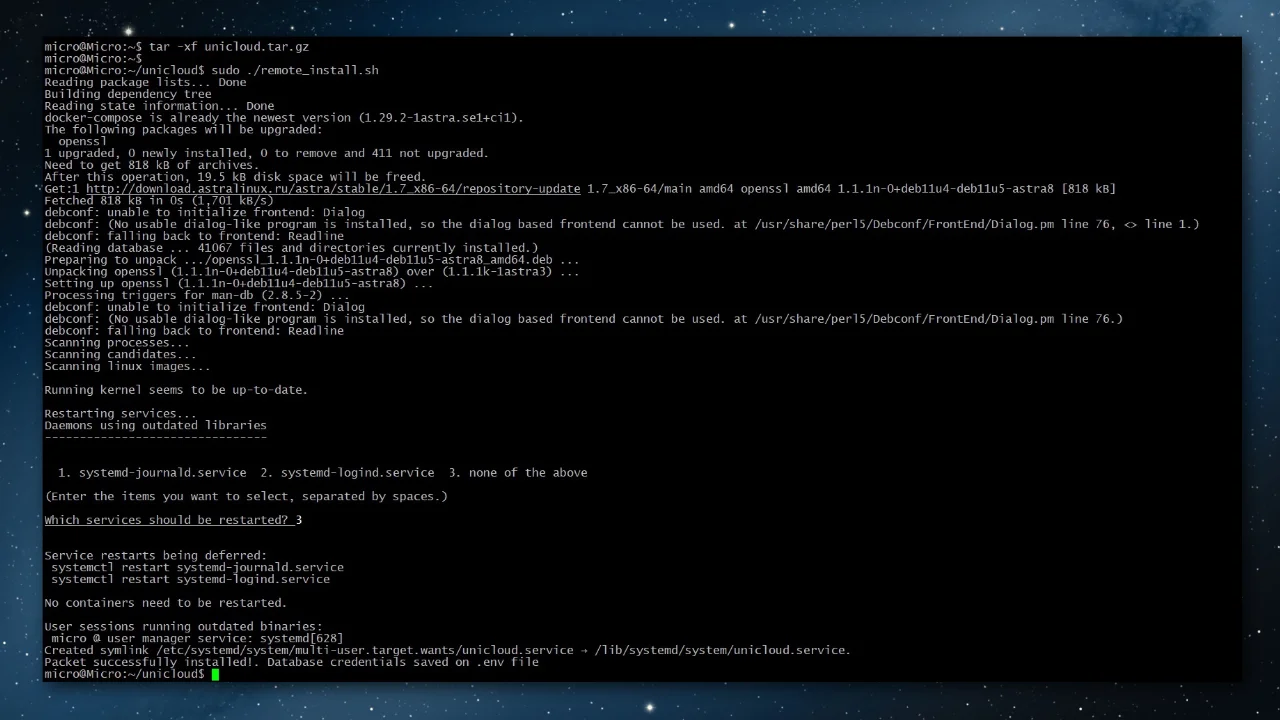Click 'Need to get 818 kB of archives' line
Screen dimensions: 1280x720
[151, 165]
